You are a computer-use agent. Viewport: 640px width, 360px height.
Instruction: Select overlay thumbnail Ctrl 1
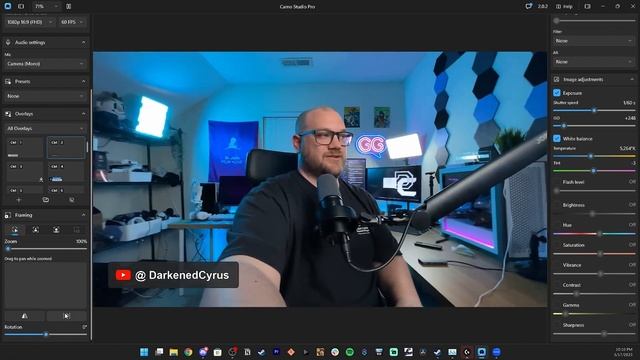[x=25, y=148]
